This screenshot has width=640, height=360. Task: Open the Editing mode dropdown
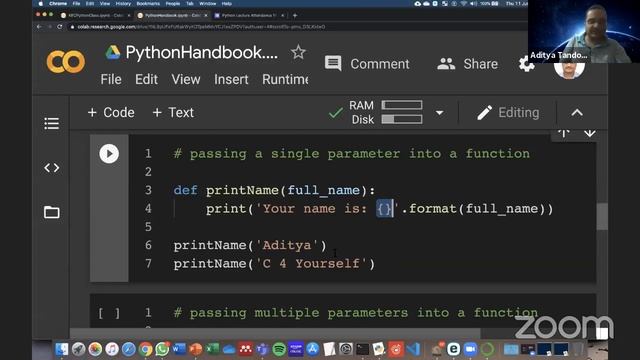(x=508, y=113)
